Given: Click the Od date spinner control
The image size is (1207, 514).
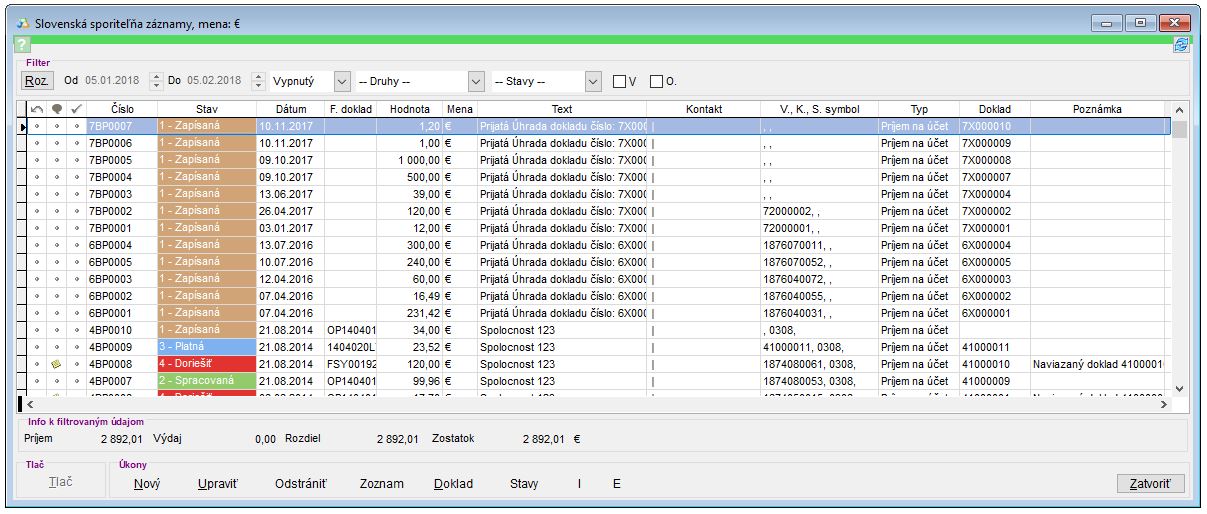Looking at the screenshot, I should (155, 81).
